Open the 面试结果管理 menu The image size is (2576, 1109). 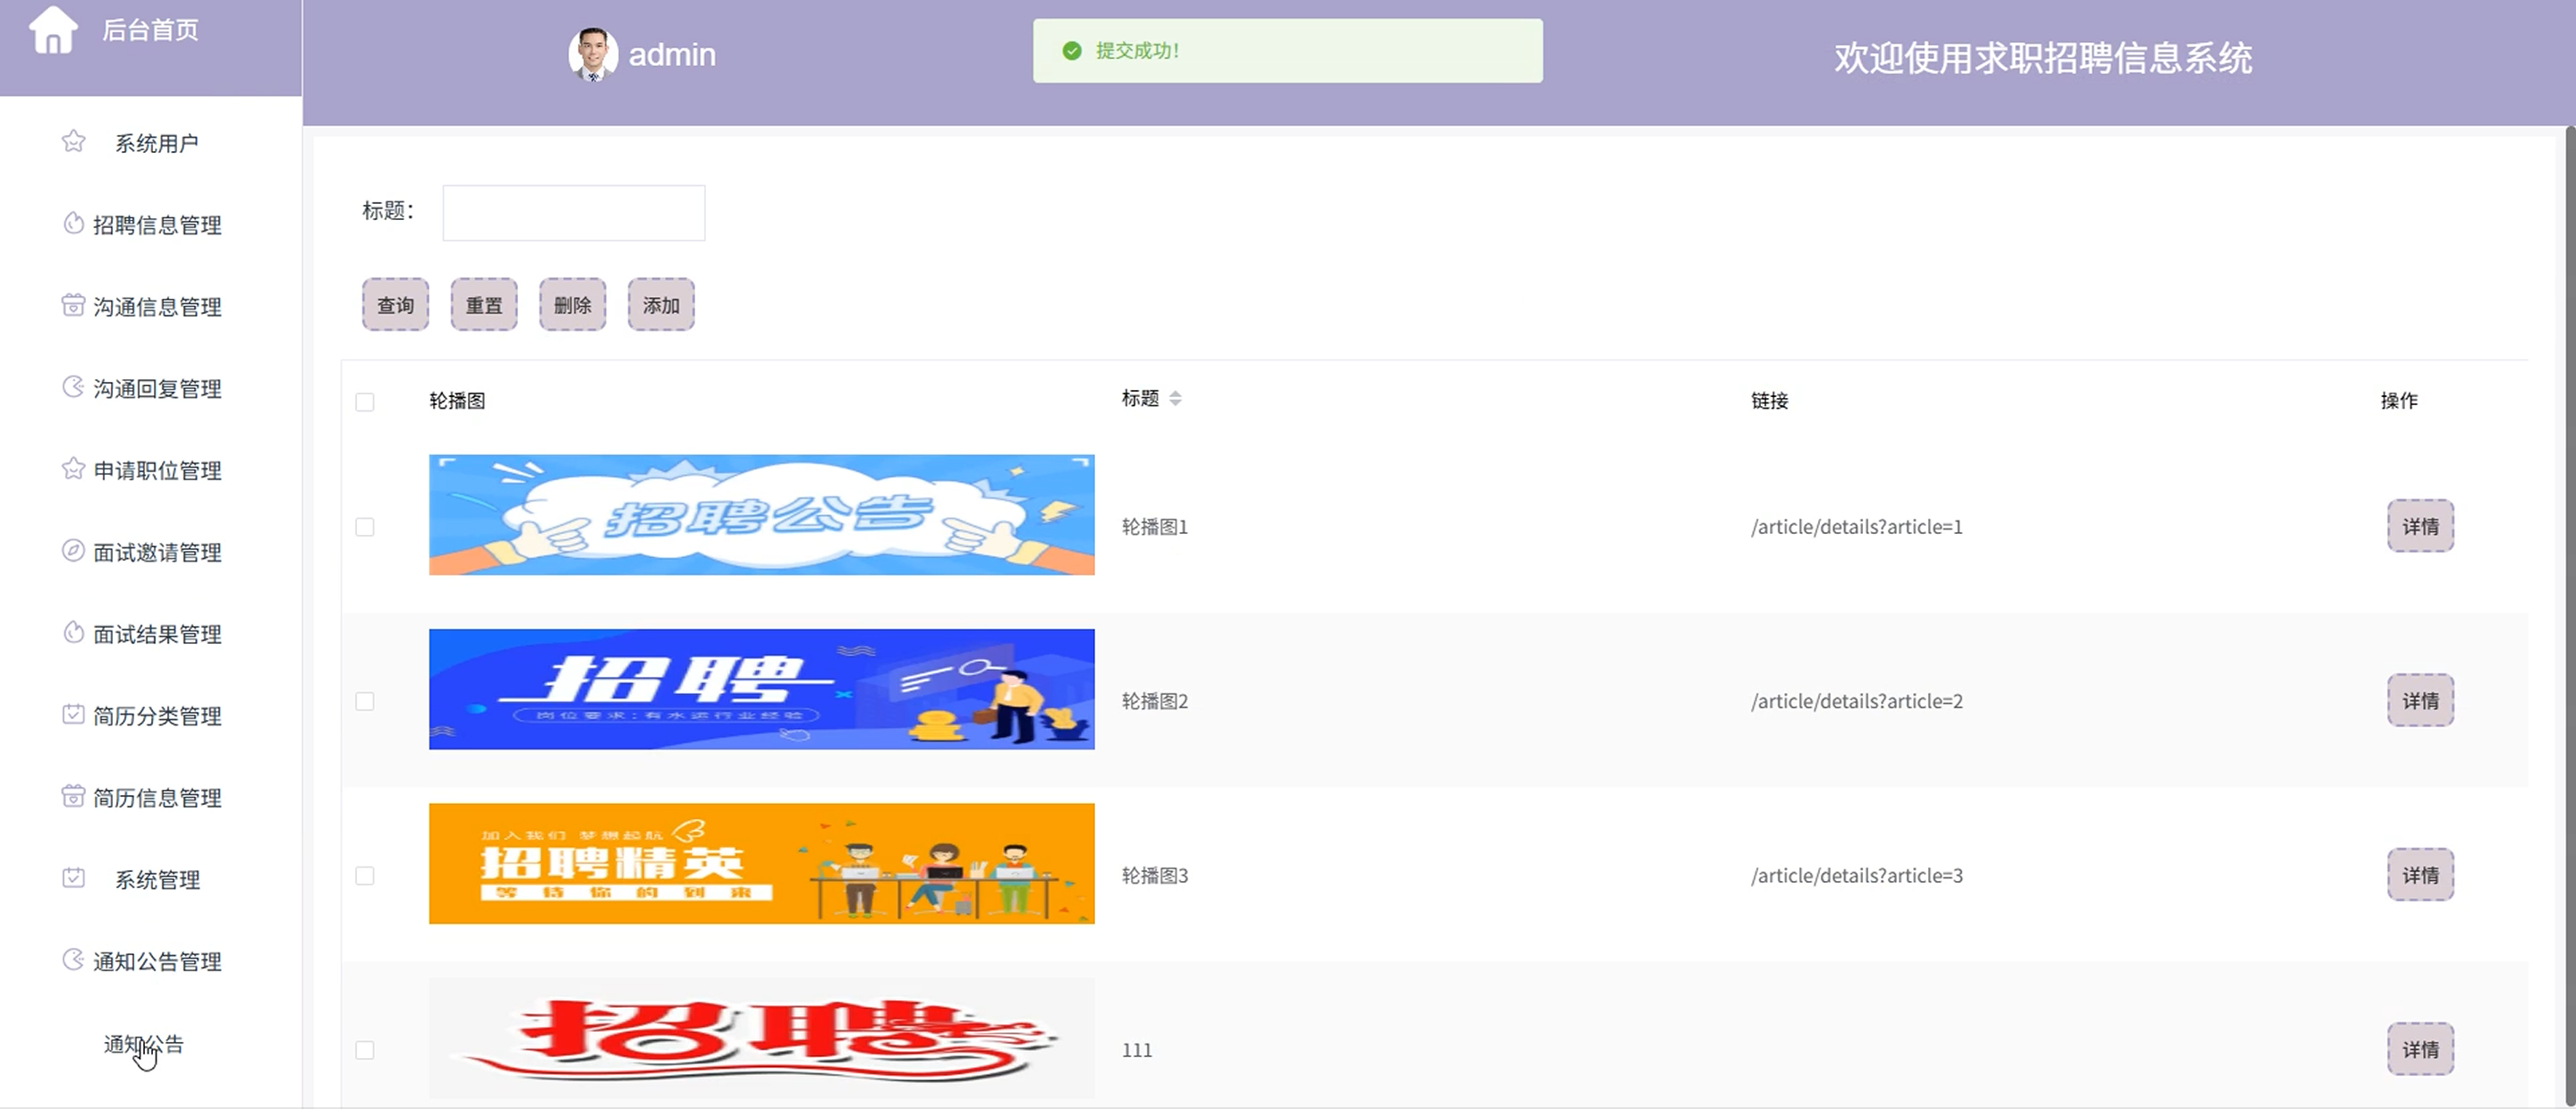coord(157,634)
